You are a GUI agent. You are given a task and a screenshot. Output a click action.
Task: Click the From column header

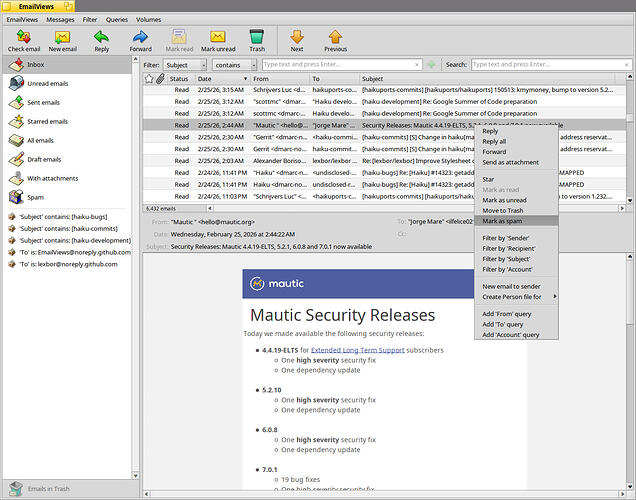tap(279, 79)
